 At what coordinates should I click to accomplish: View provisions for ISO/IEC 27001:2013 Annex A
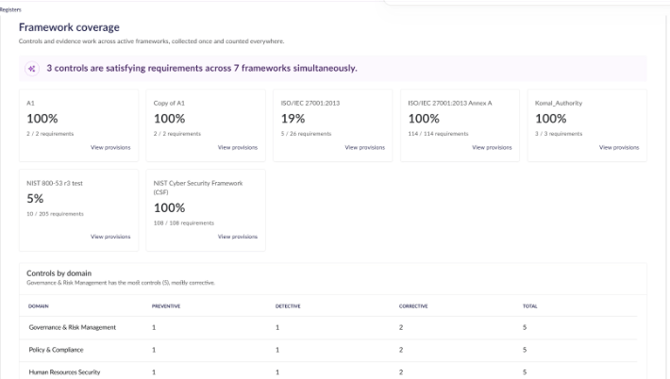pyautogui.click(x=492, y=147)
